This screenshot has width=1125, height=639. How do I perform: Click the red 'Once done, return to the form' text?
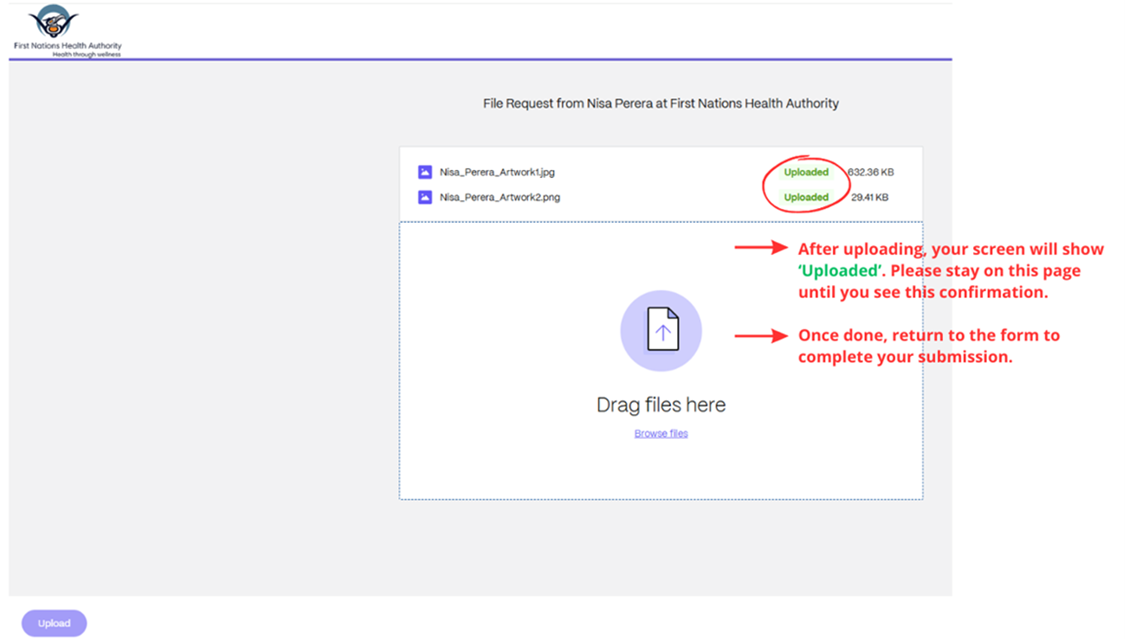coord(928,346)
